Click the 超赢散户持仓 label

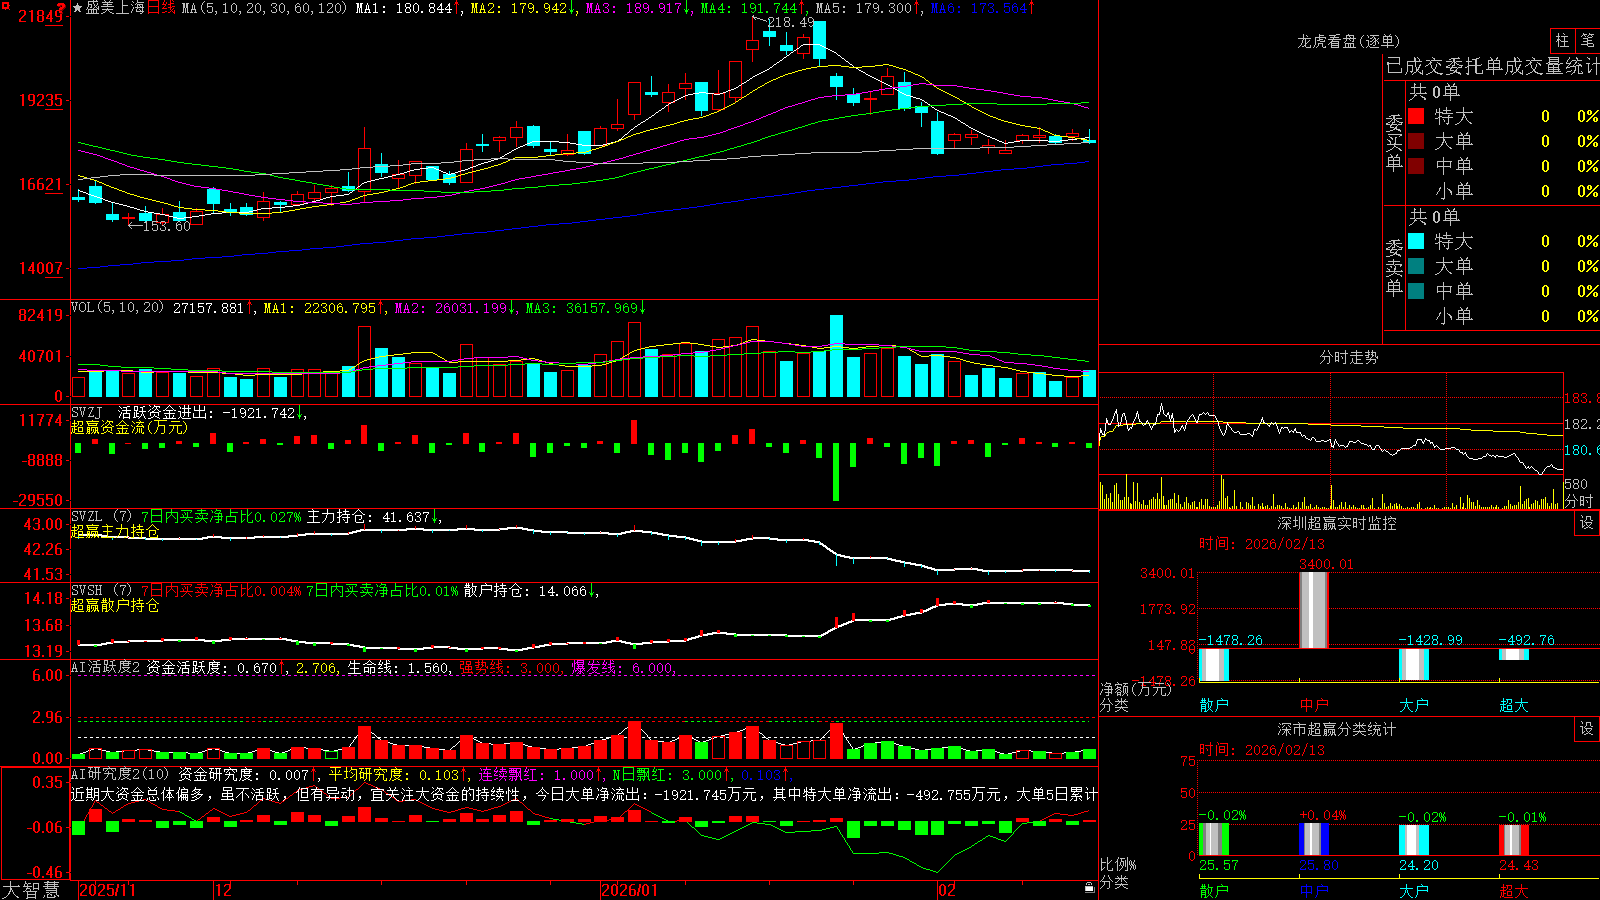click(115, 605)
